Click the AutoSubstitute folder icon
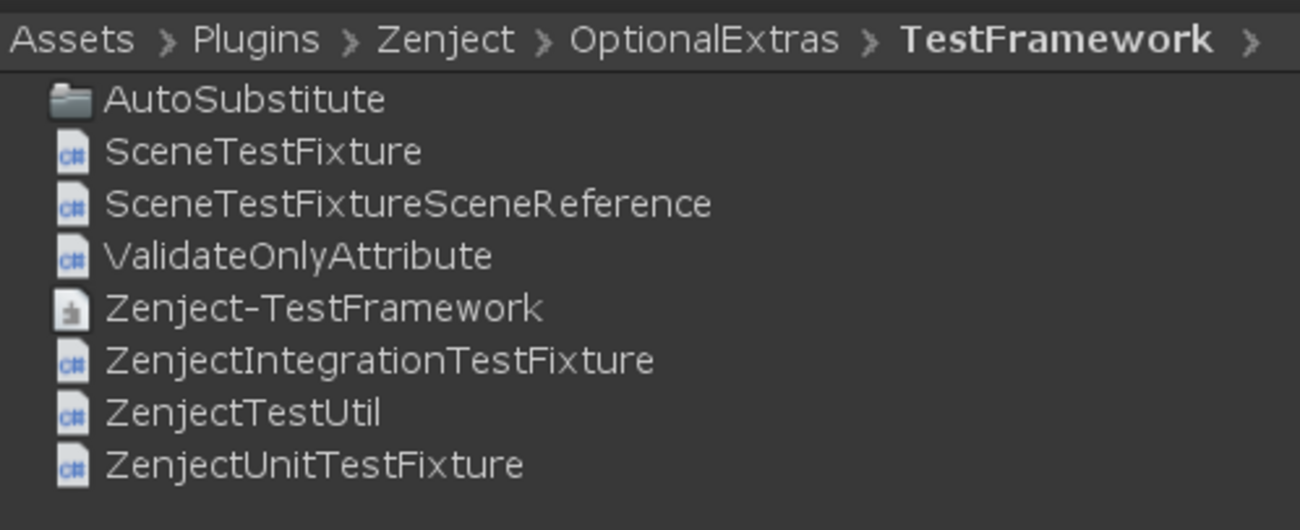The width and height of the screenshot is (1300, 530). tap(71, 101)
